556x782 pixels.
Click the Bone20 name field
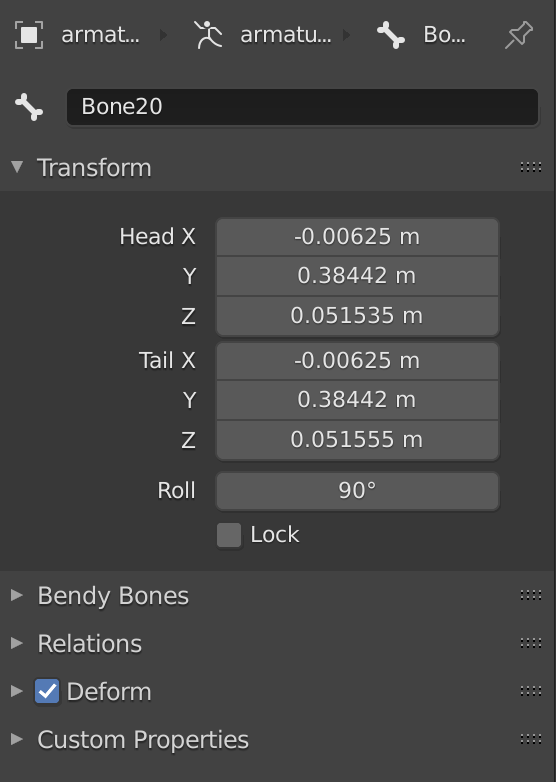click(x=302, y=107)
